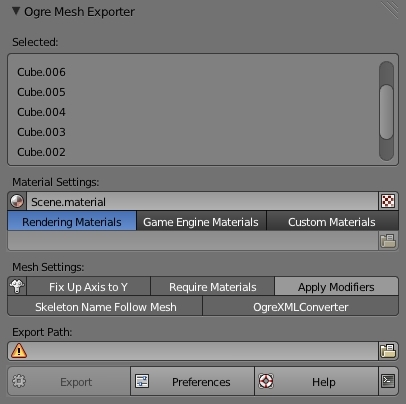Toggle Skeleton Name Follow Mesh
This screenshot has height=404, width=406.
pos(105,307)
